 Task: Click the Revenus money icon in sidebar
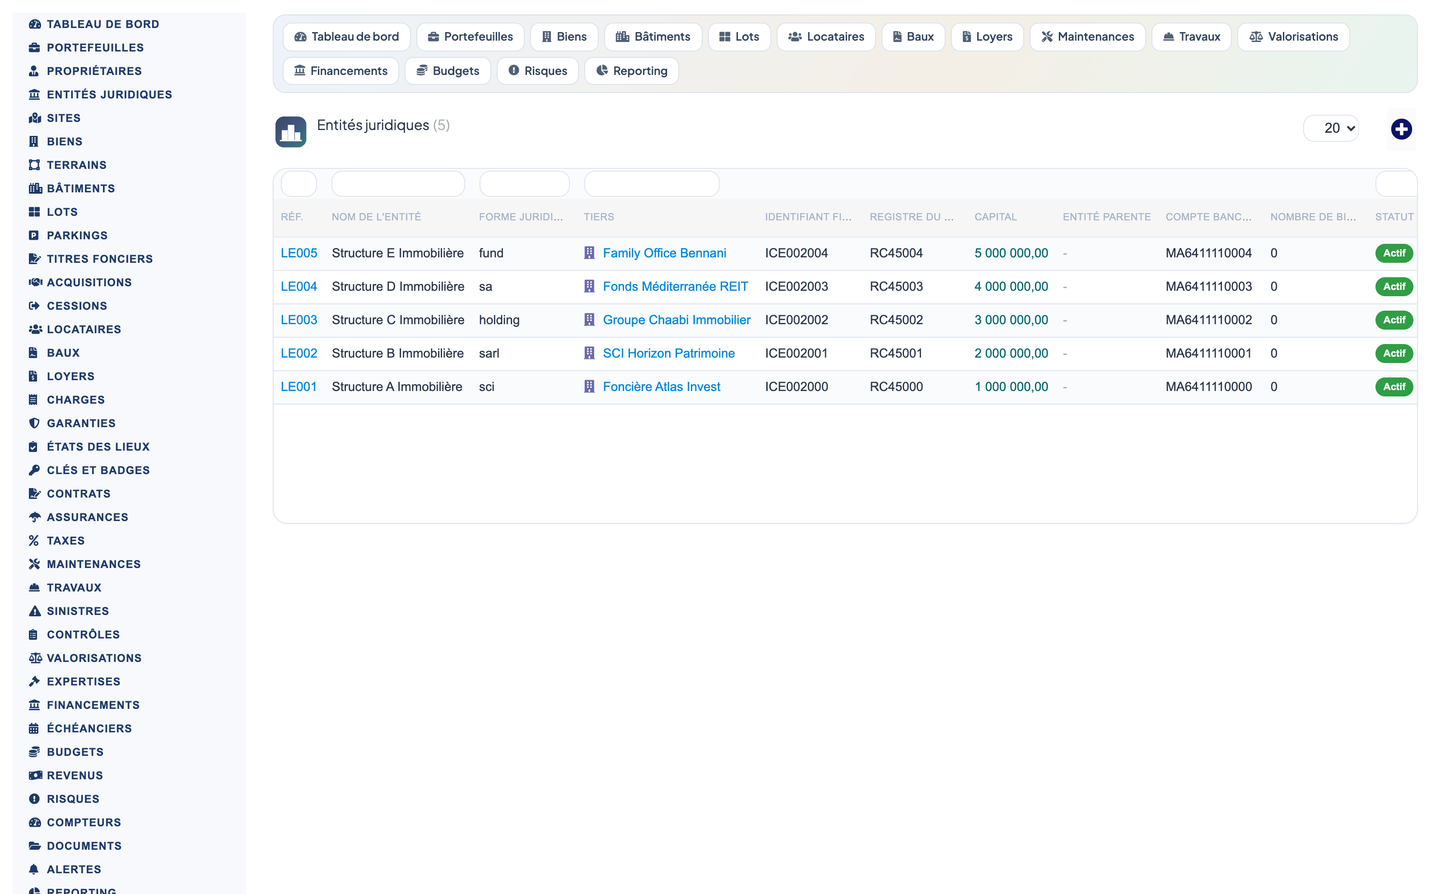pyautogui.click(x=35, y=776)
